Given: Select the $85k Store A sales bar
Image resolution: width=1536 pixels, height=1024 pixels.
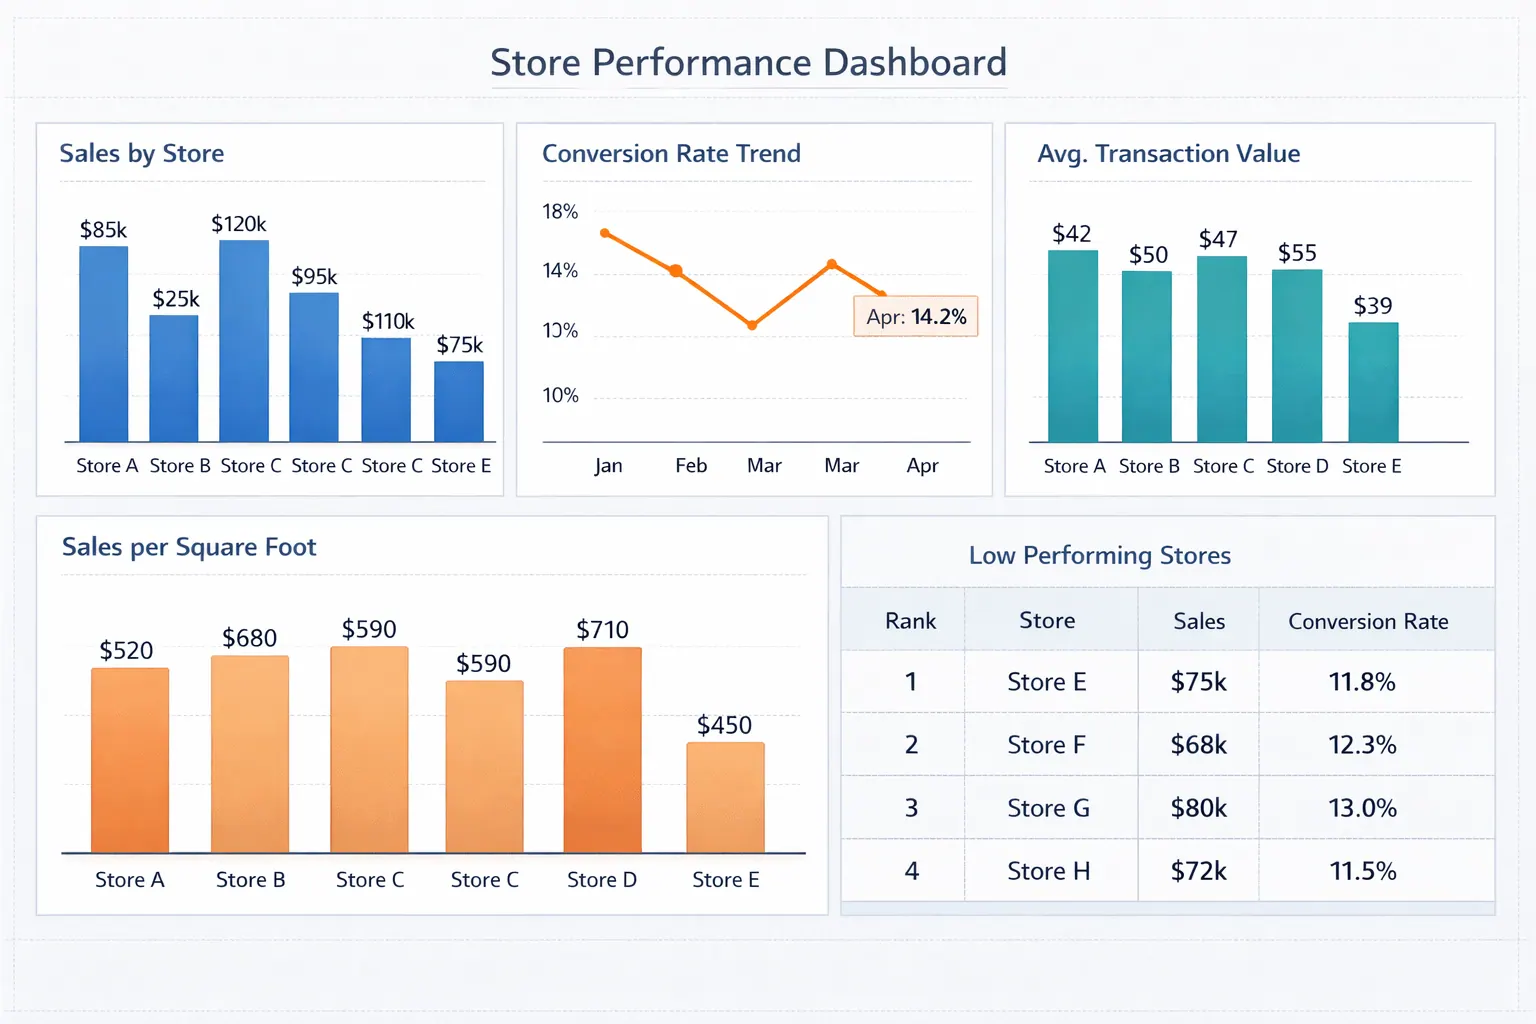Looking at the screenshot, I should (105, 345).
